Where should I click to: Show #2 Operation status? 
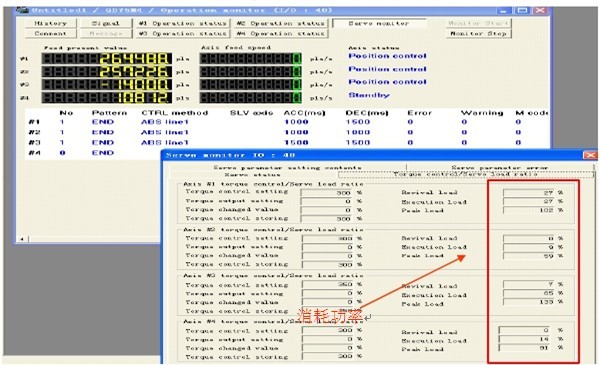coord(281,23)
